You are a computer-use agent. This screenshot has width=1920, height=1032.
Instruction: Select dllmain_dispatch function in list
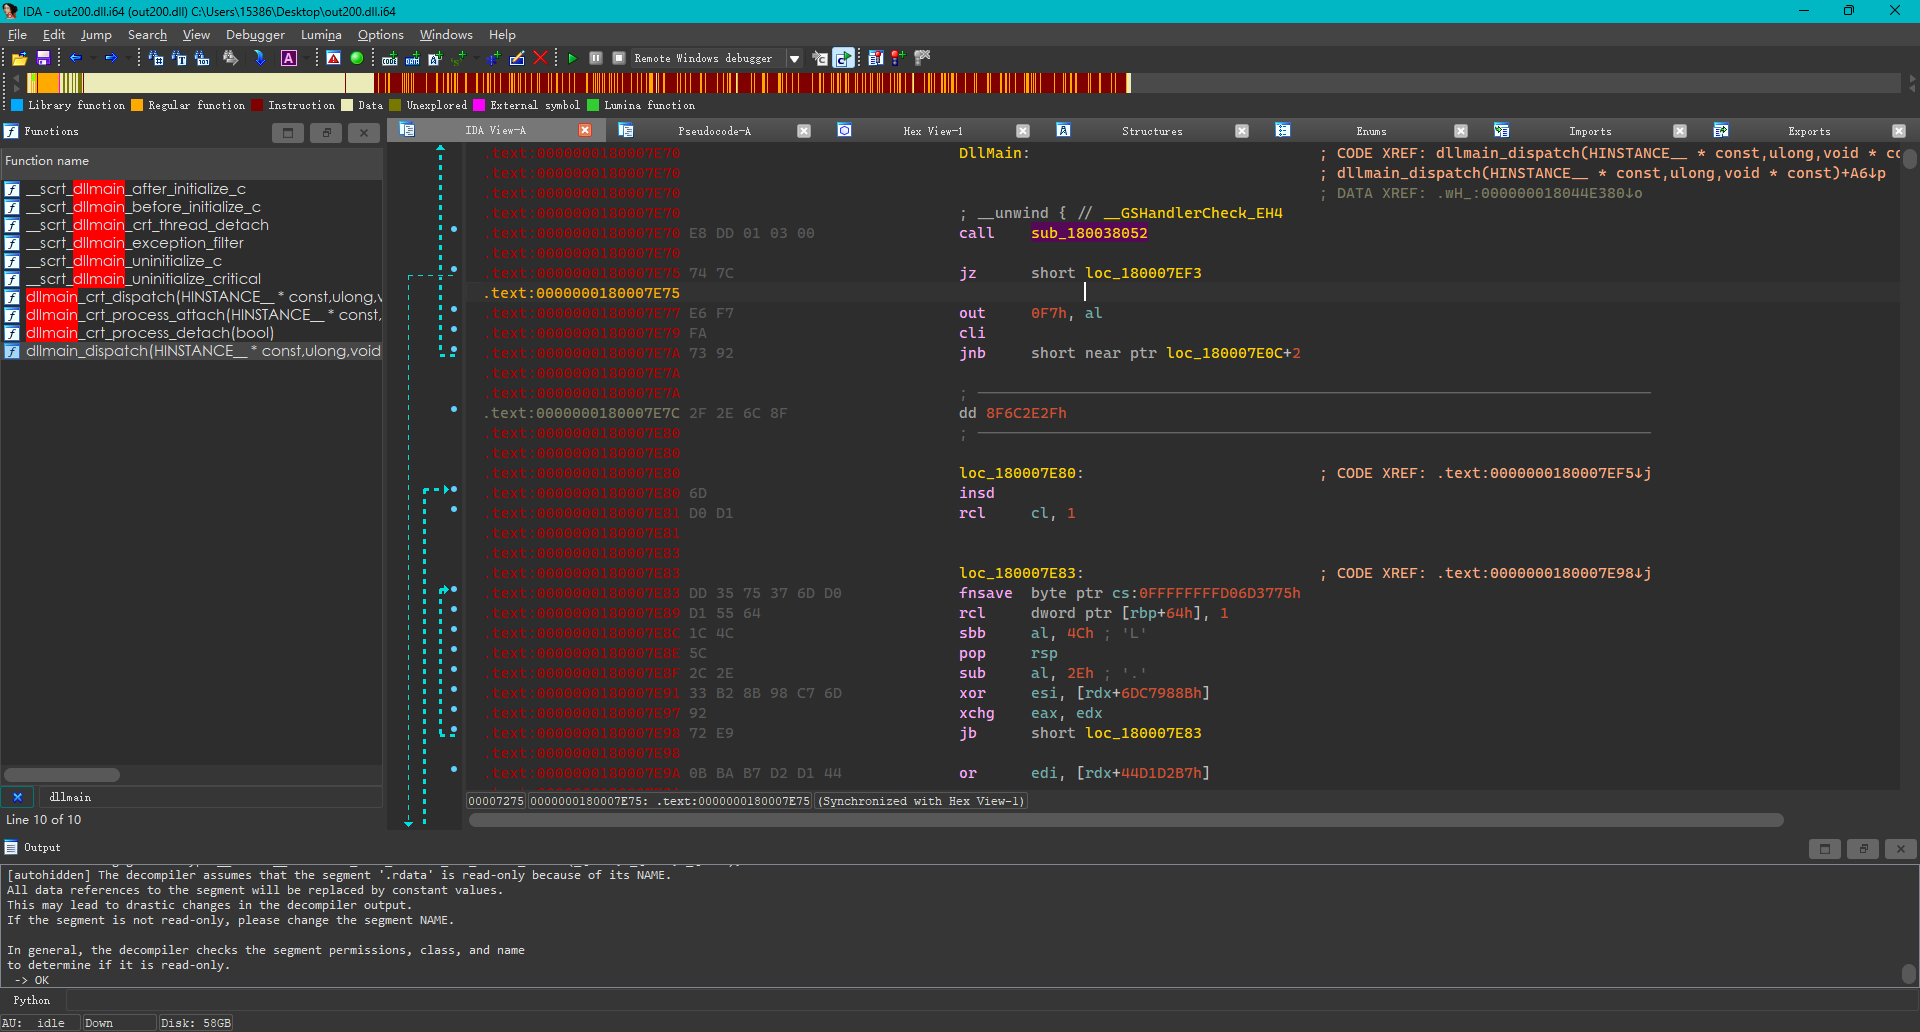click(192, 351)
